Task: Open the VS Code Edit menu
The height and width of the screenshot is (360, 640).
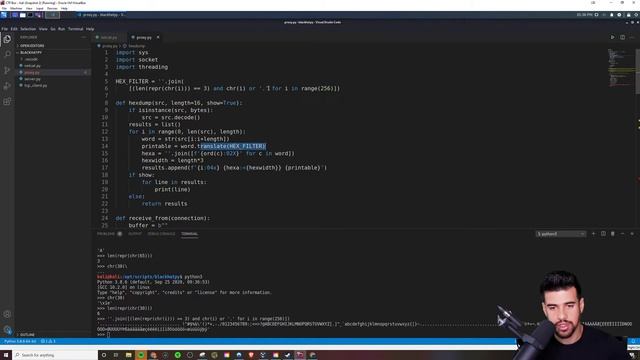Action: (x=14, y=29)
